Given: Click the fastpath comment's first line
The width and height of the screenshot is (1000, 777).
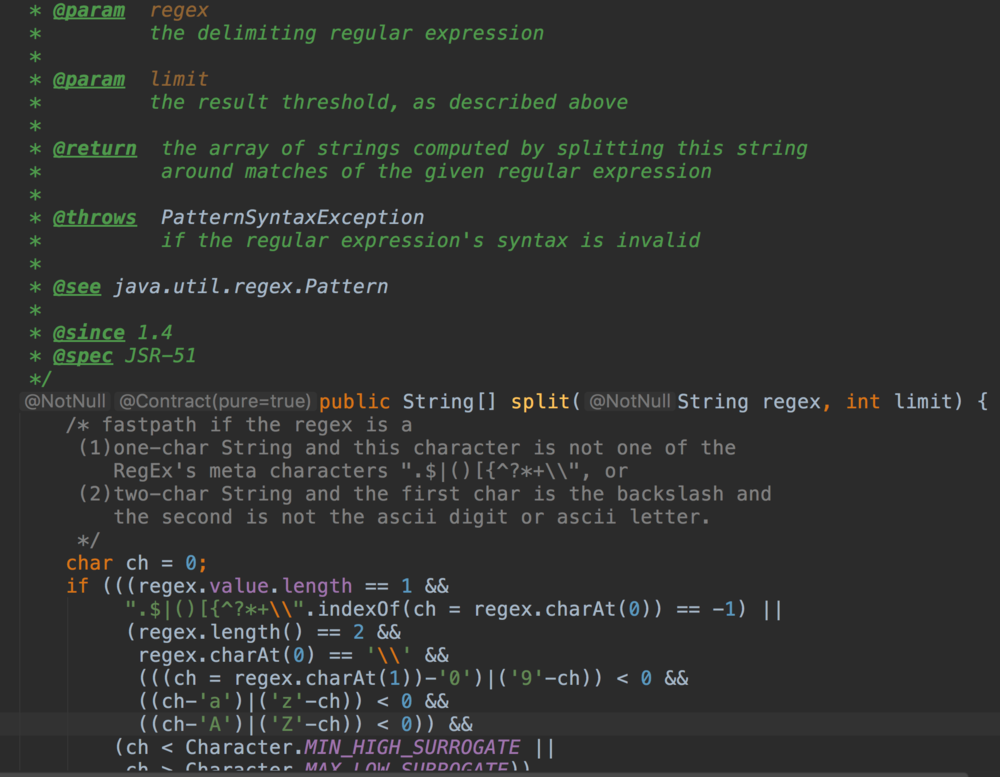Looking at the screenshot, I should 240,425.
